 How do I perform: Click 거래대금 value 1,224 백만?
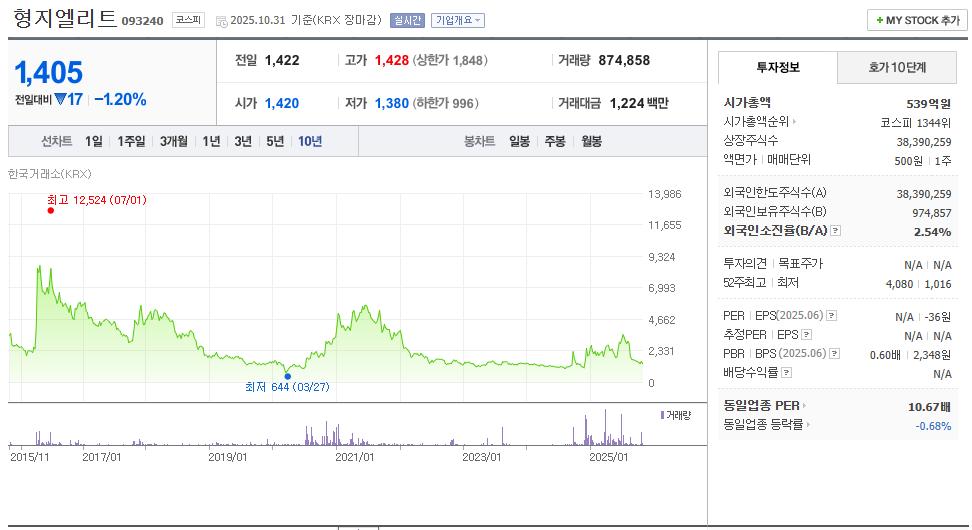click(639, 103)
